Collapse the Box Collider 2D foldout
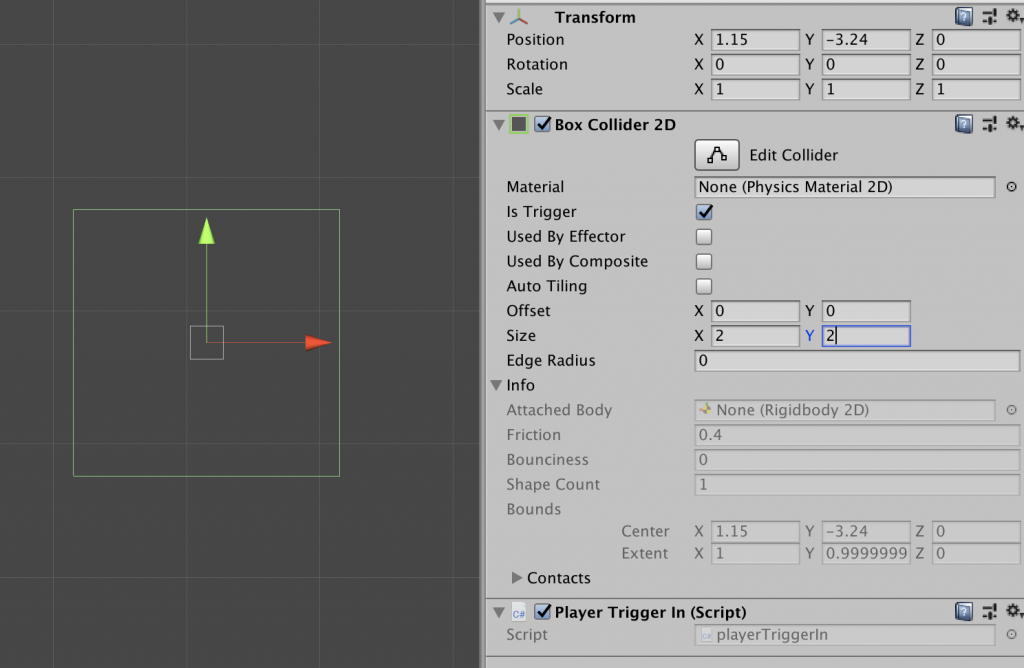1024x668 pixels. tap(499, 125)
